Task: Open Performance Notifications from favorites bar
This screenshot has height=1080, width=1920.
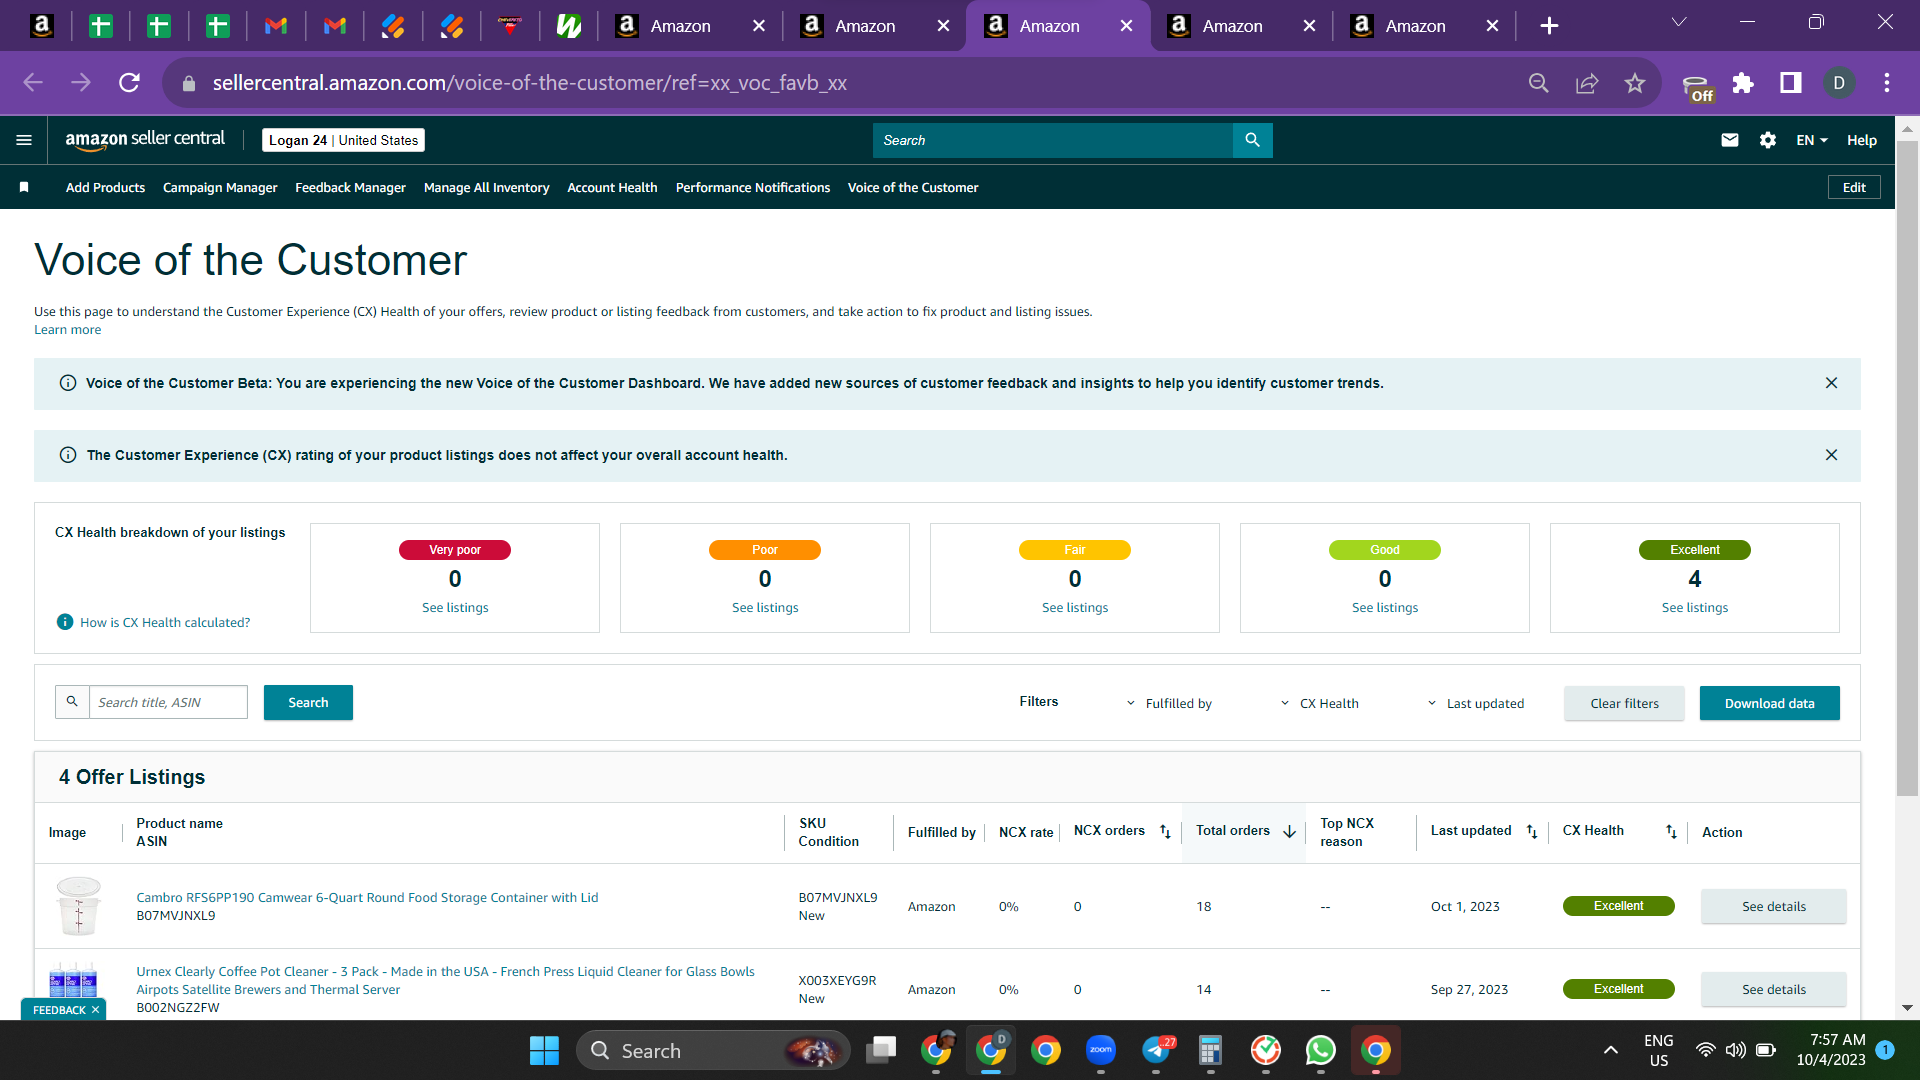Action: point(753,187)
